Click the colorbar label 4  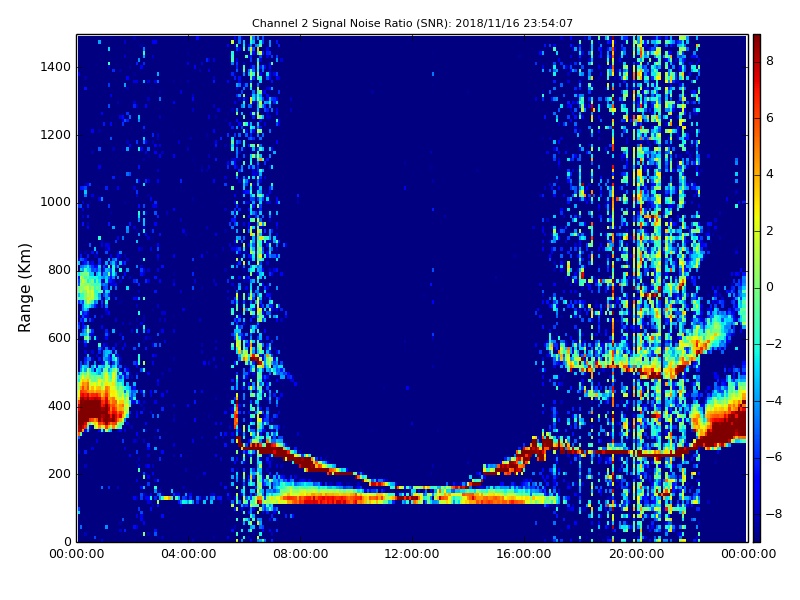(x=770, y=174)
